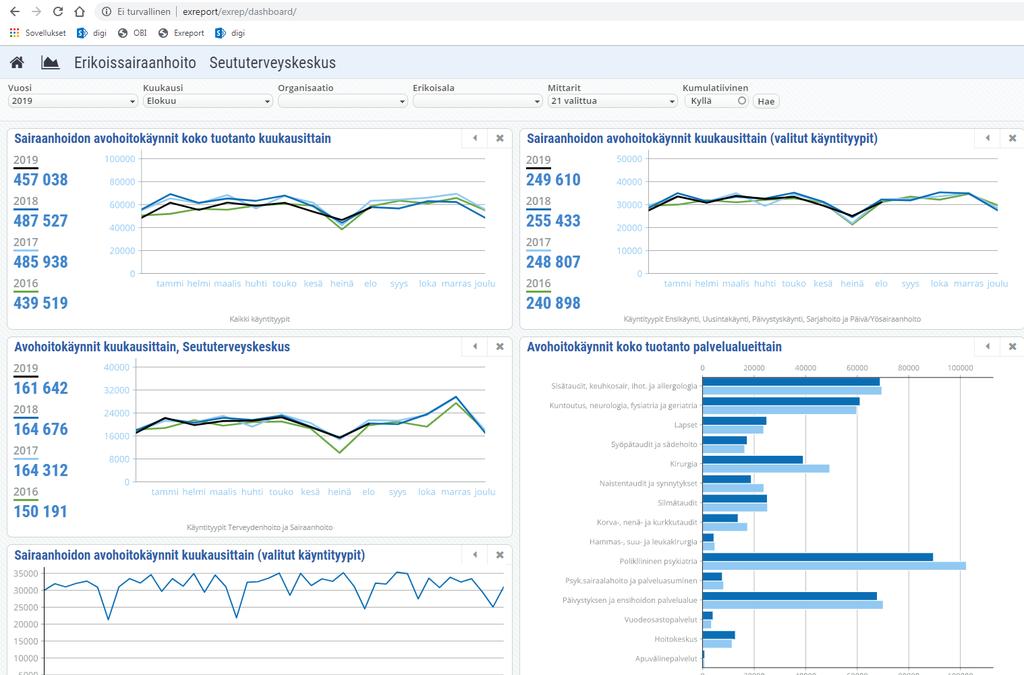Click the 2016 value 240 898
Screen dimensions: 1024x675
coord(553,303)
